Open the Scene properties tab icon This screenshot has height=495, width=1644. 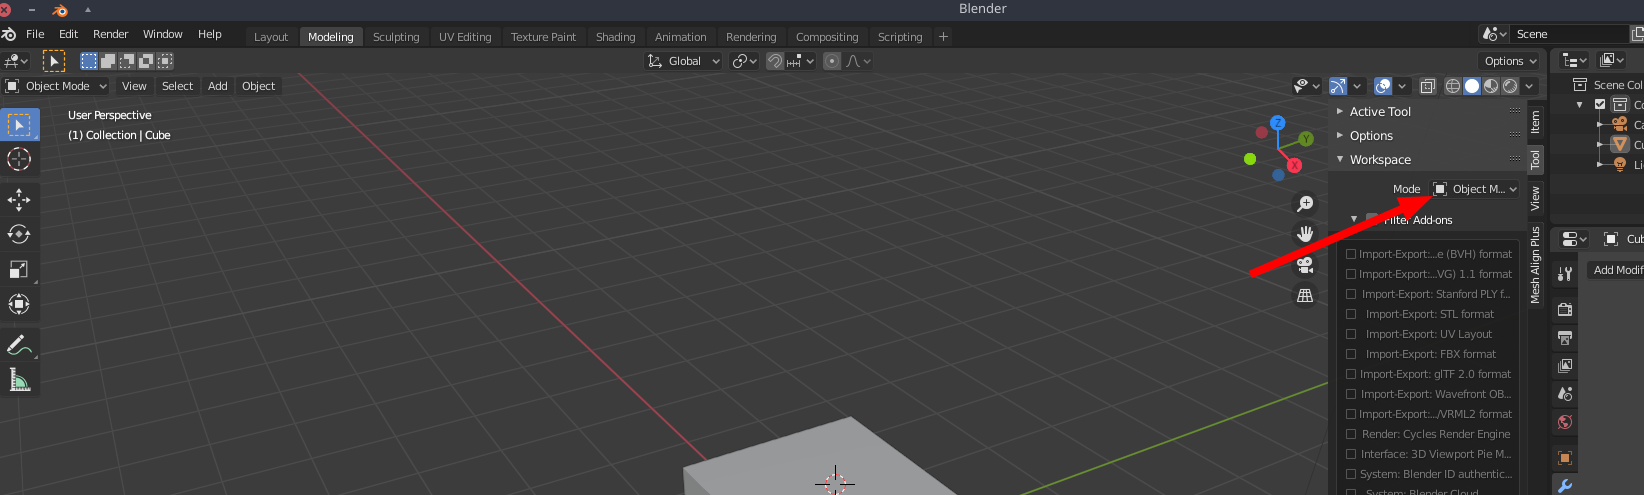(1565, 394)
